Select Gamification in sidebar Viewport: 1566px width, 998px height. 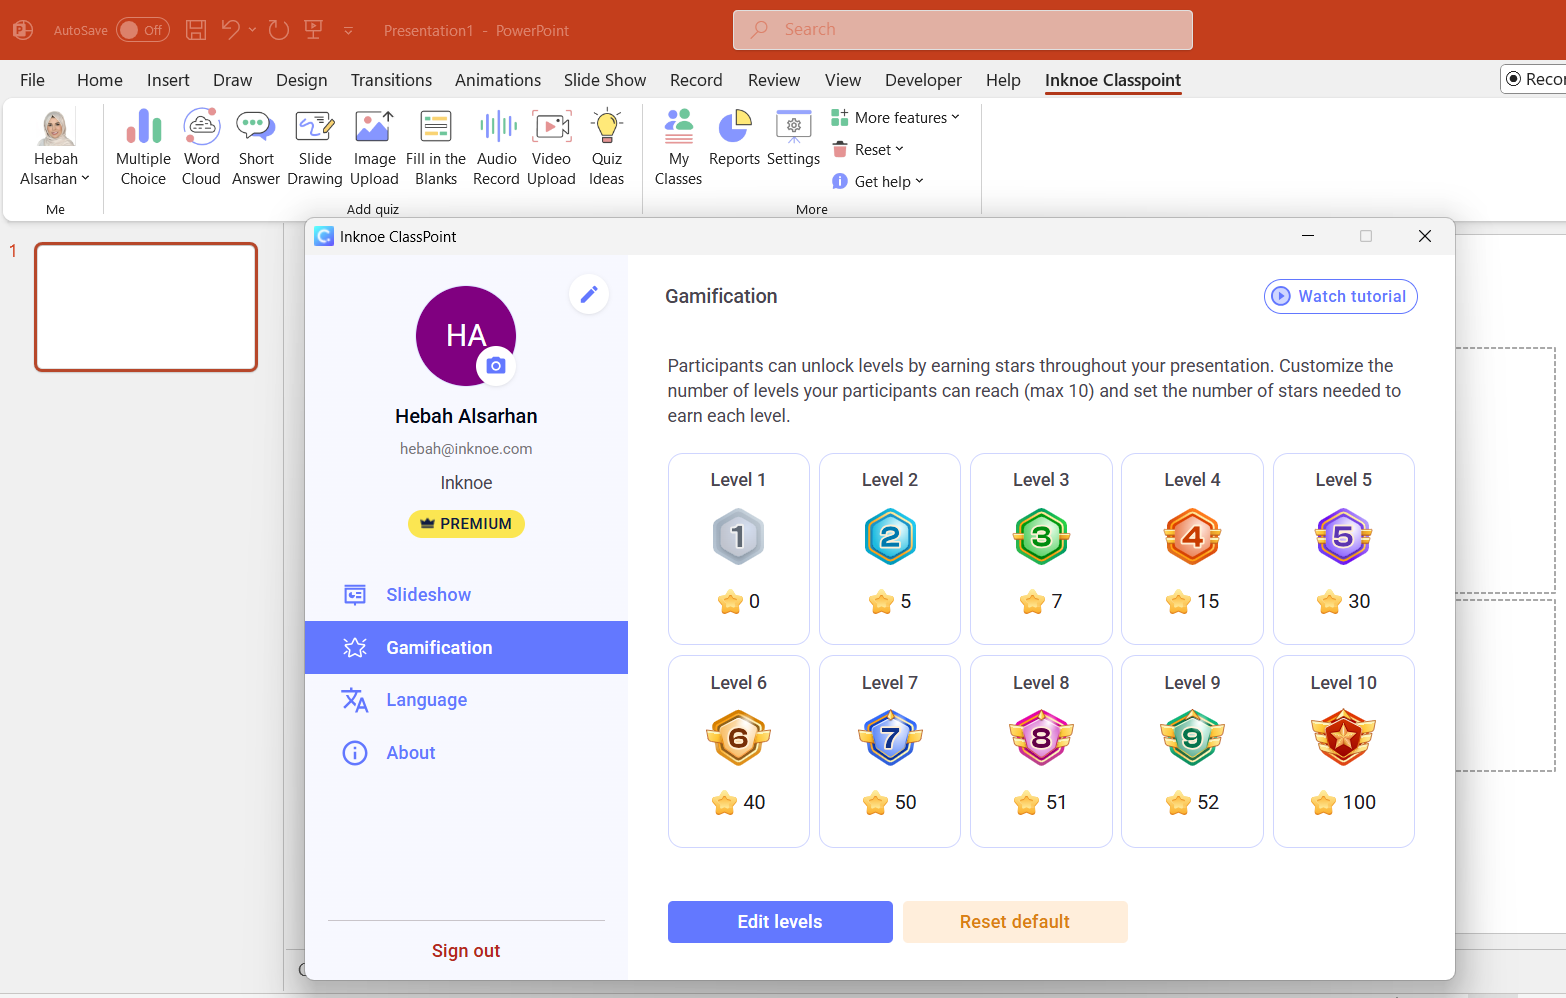click(x=466, y=647)
